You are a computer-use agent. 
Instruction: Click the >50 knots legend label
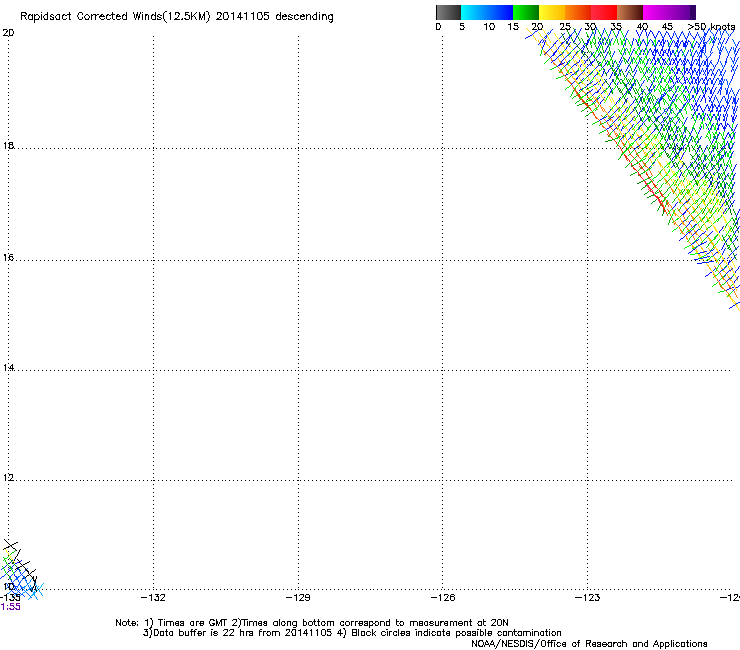pos(711,27)
